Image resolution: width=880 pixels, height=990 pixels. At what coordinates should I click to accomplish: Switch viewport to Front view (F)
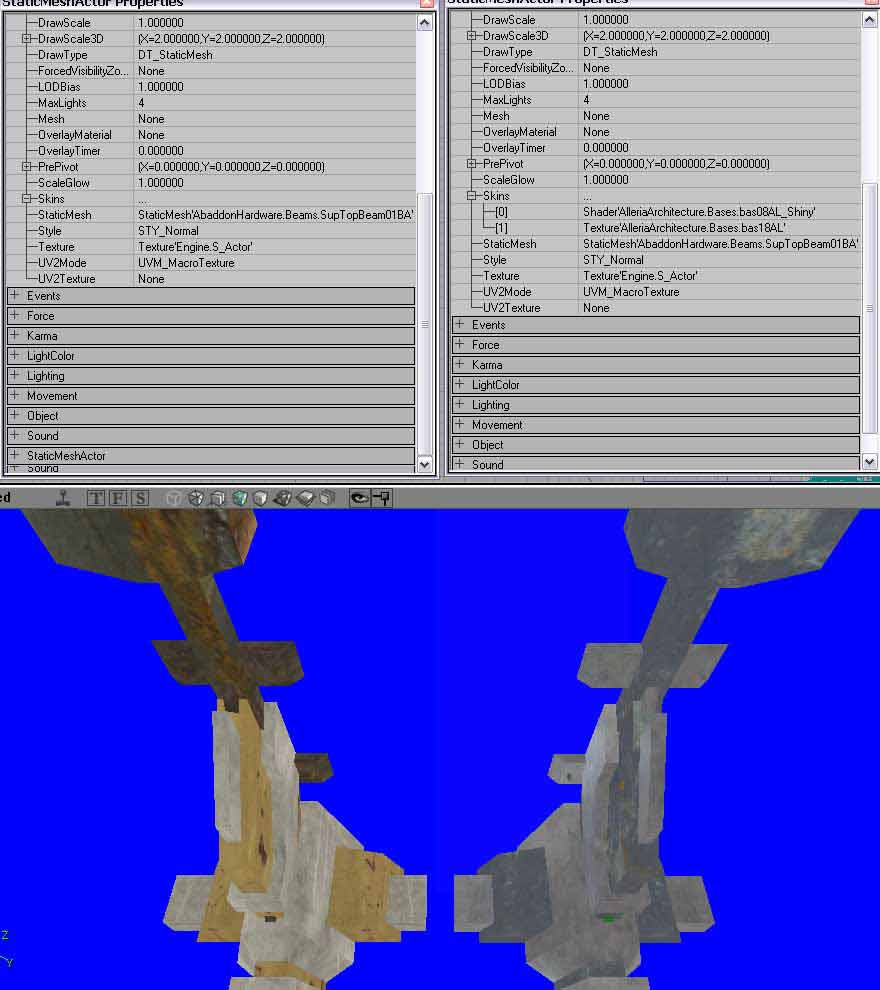tap(118, 498)
